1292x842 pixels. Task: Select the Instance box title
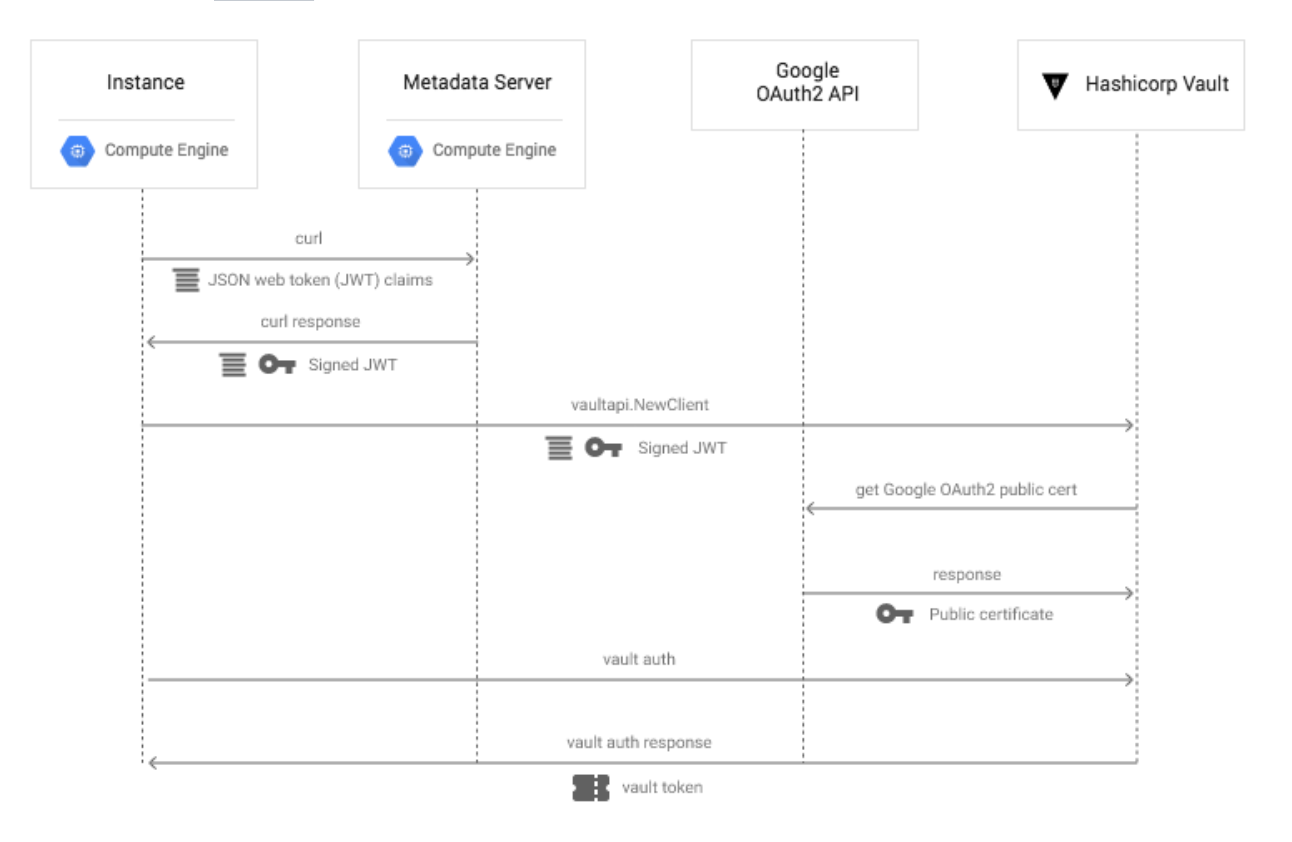click(x=145, y=82)
